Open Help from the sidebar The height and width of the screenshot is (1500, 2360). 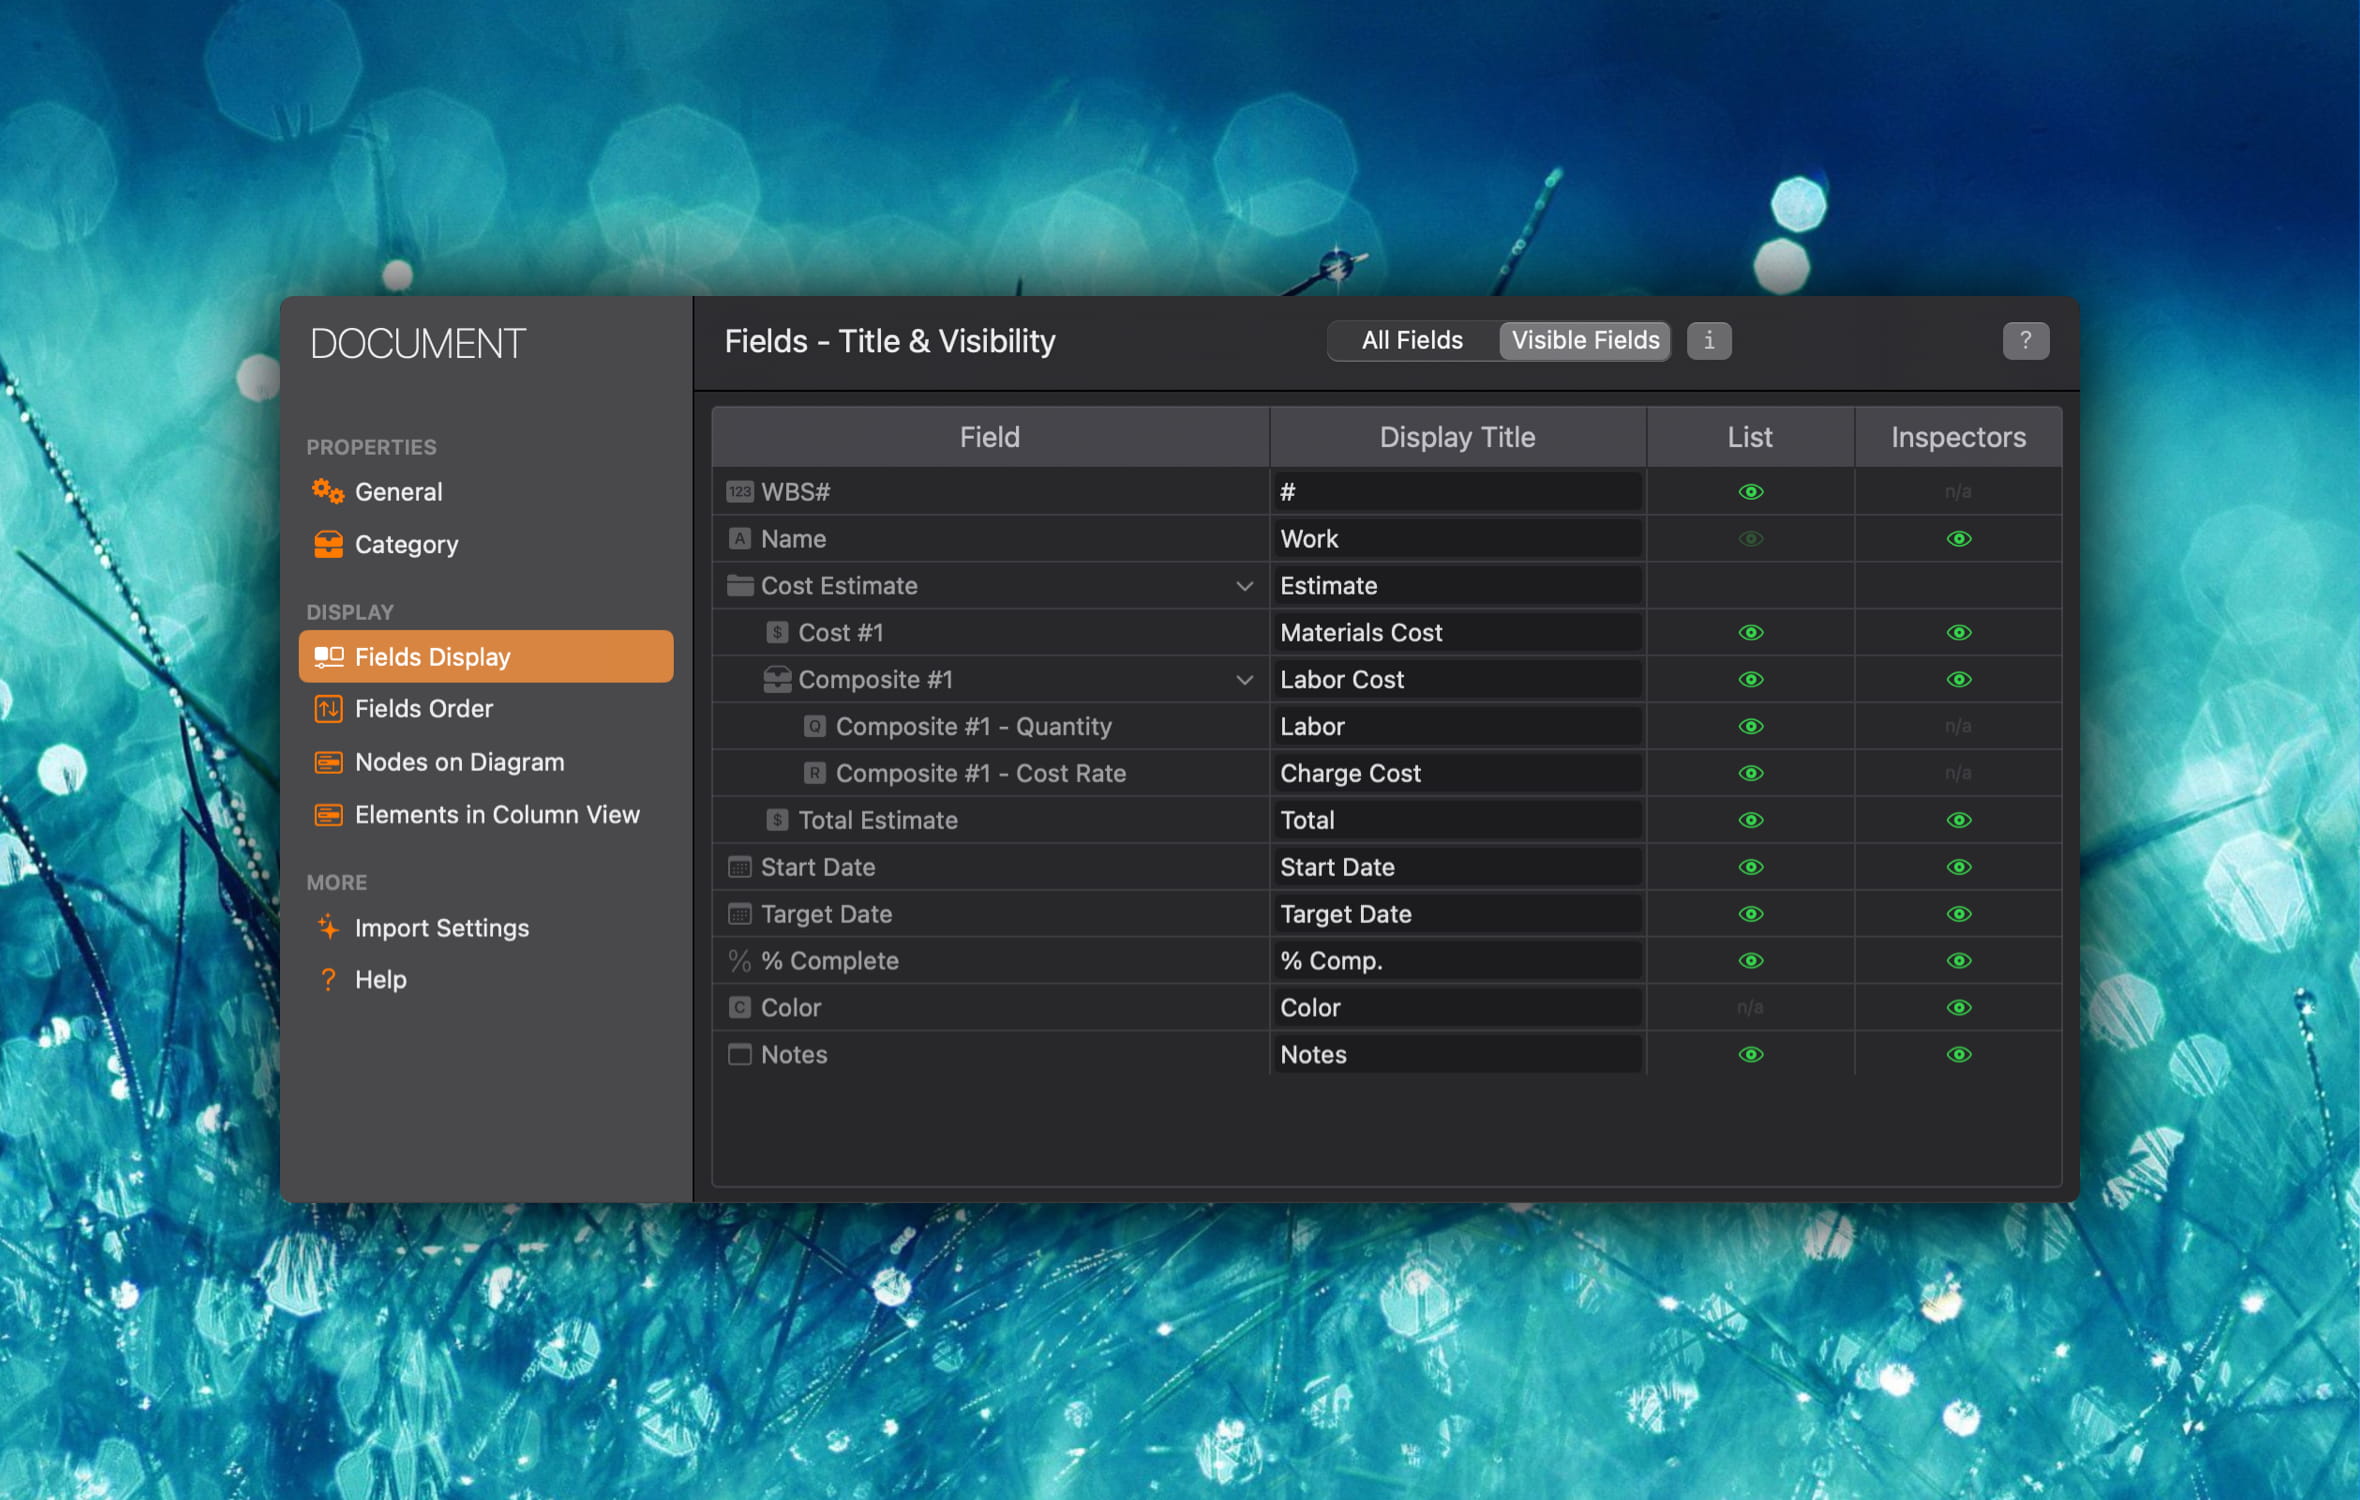[380, 979]
